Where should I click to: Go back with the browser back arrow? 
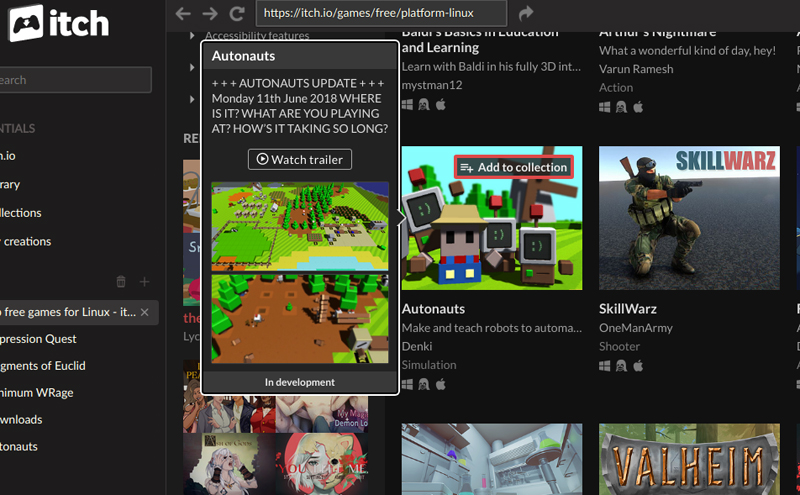(x=183, y=13)
